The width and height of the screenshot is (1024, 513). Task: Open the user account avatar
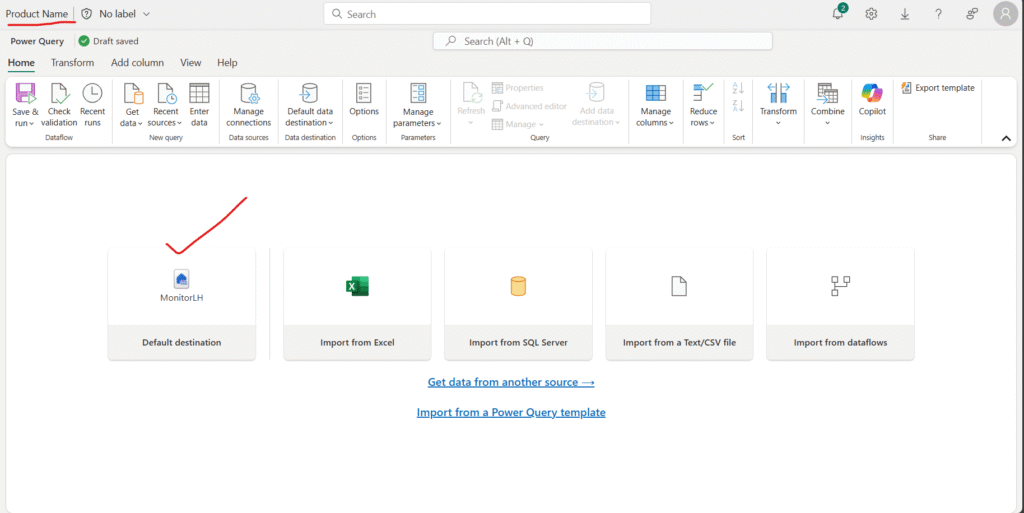[x=1006, y=14]
